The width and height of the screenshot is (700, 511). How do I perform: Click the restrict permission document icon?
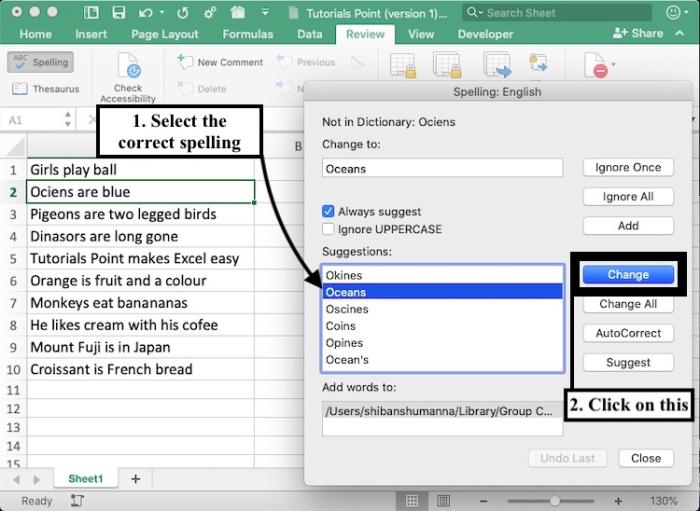(596, 65)
